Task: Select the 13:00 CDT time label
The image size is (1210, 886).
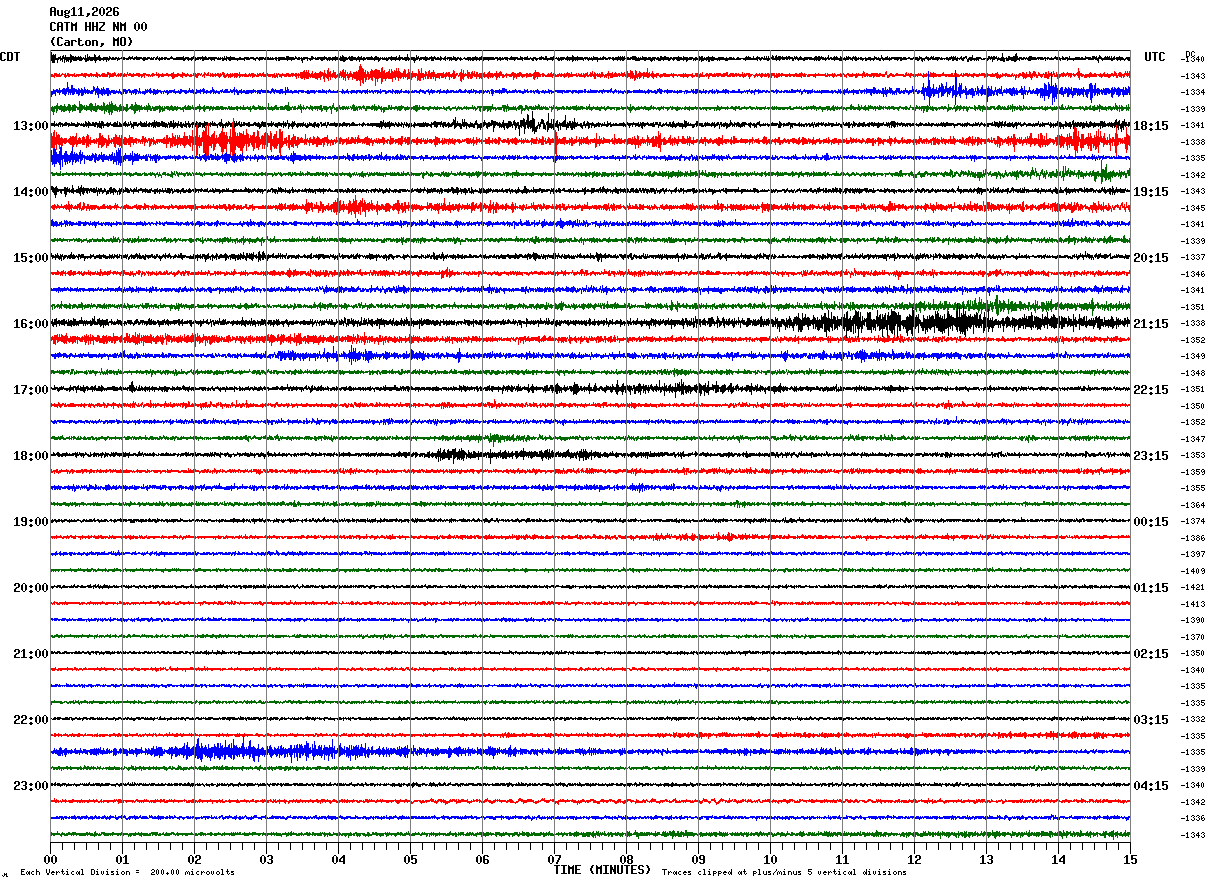Action: click(31, 125)
